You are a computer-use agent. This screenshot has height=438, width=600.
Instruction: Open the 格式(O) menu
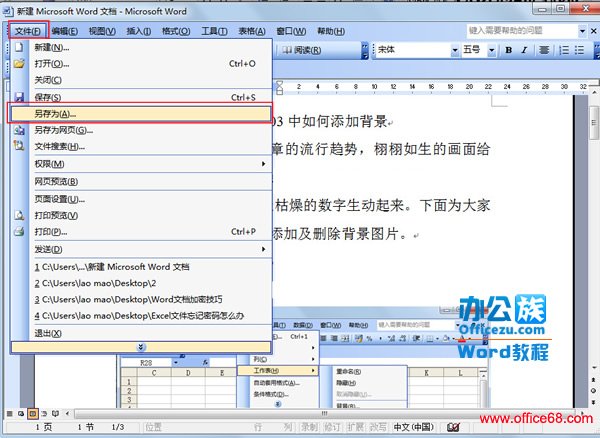[176, 31]
